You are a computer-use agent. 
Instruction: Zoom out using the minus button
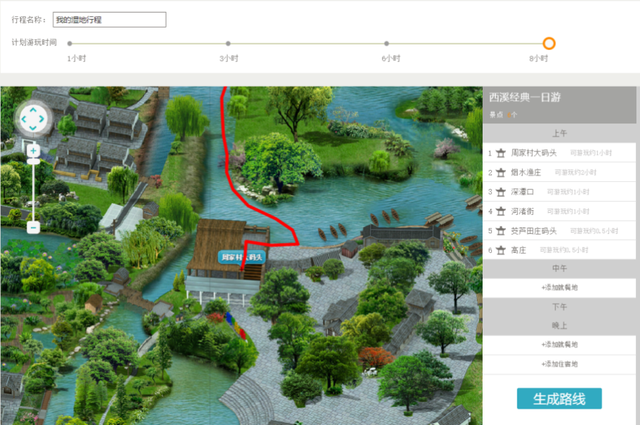click(33, 227)
